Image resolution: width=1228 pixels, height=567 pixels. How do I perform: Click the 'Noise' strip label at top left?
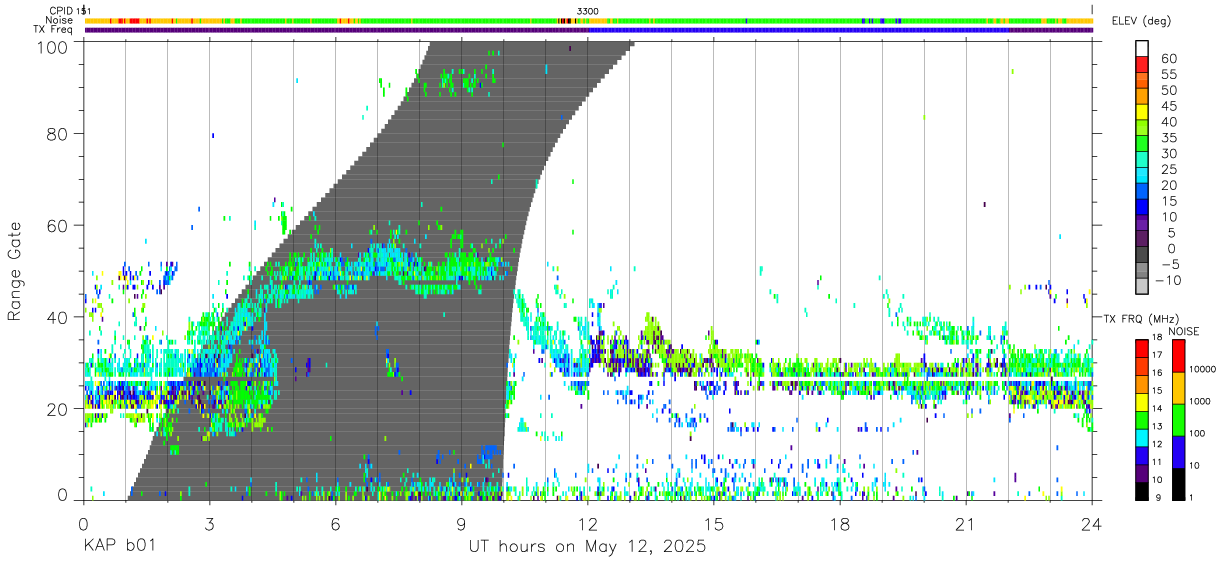(x=59, y=20)
